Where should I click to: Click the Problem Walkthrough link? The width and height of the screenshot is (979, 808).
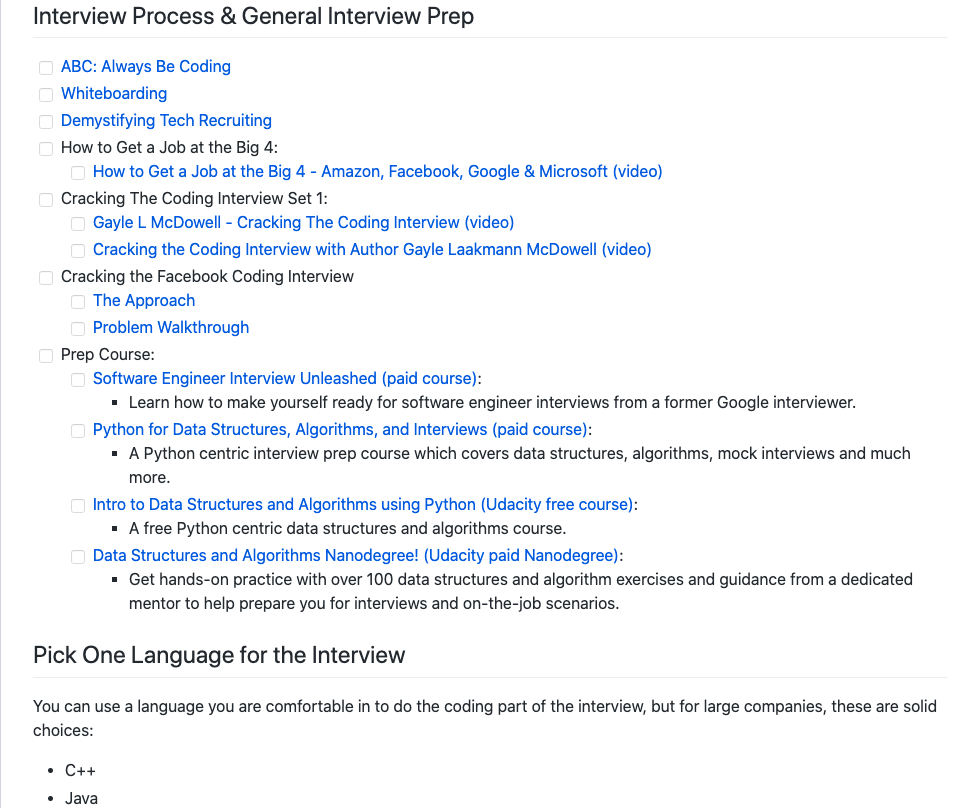(171, 328)
